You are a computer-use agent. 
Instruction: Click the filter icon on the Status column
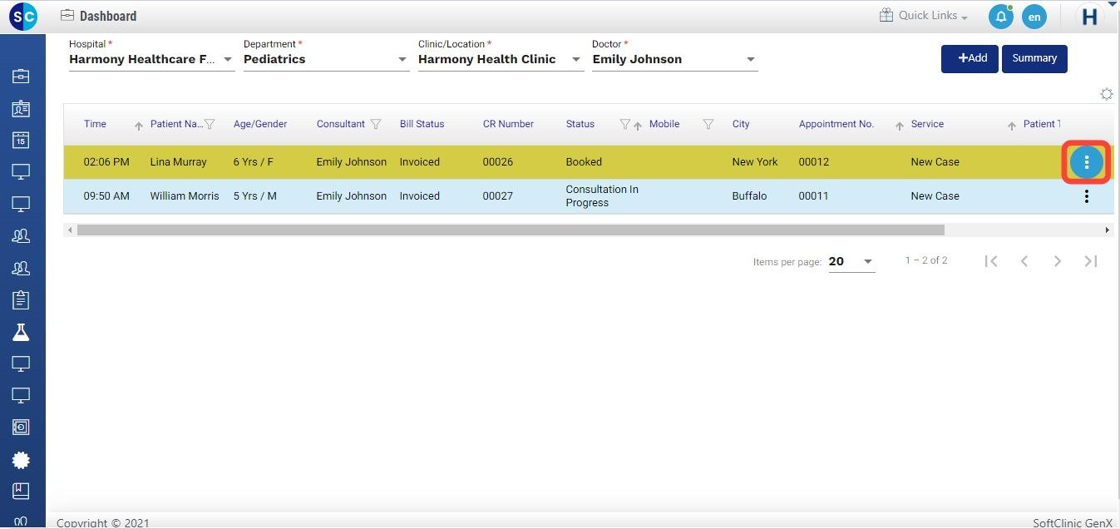pyautogui.click(x=624, y=124)
